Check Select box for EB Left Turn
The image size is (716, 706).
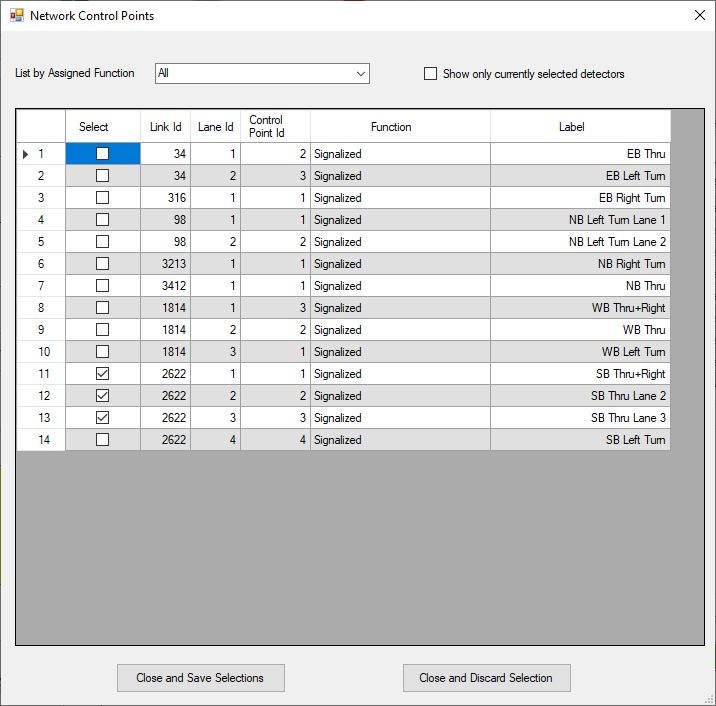[x=102, y=175]
